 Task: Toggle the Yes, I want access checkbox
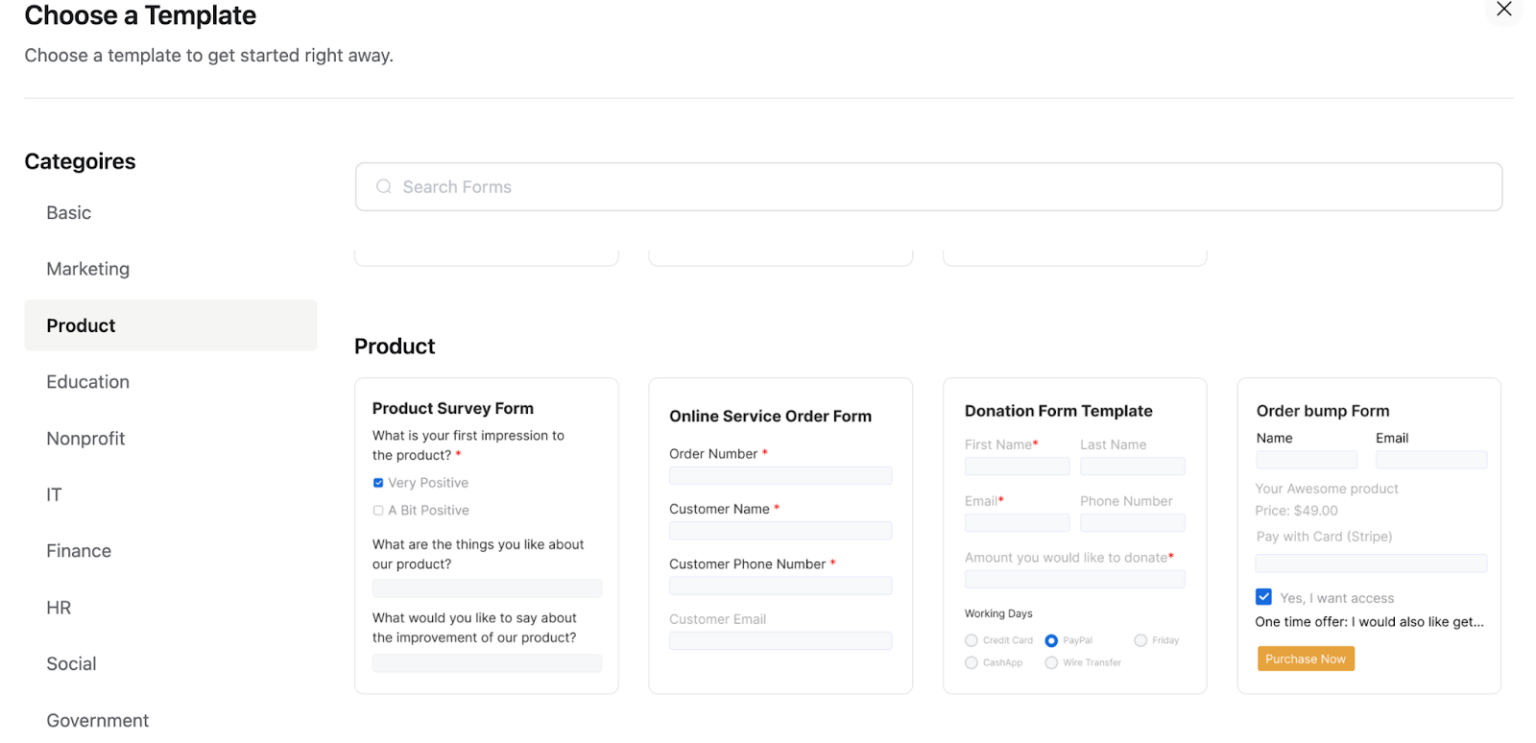point(1264,597)
